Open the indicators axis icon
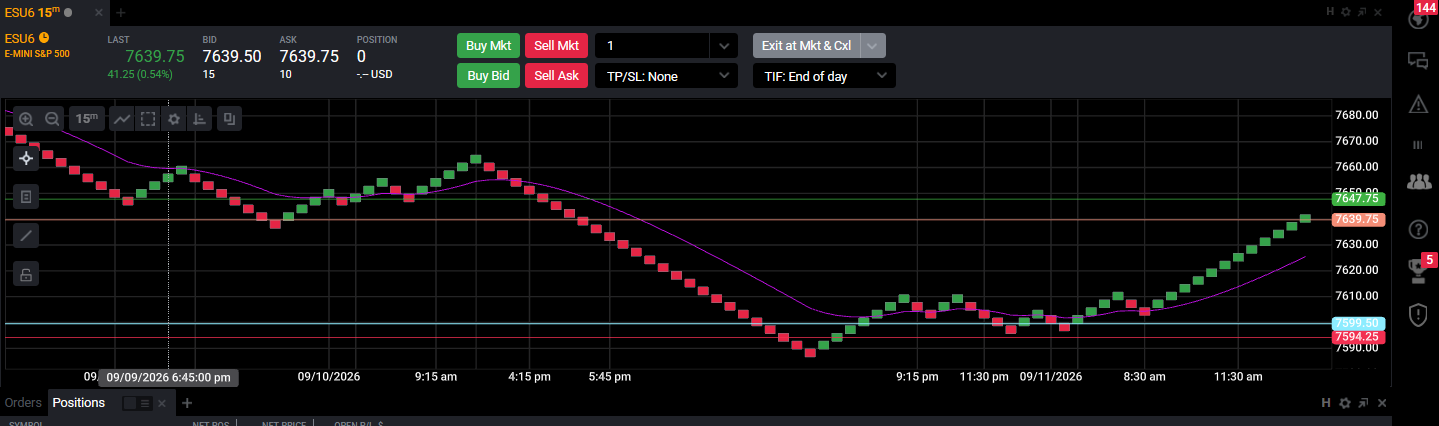 [x=200, y=119]
